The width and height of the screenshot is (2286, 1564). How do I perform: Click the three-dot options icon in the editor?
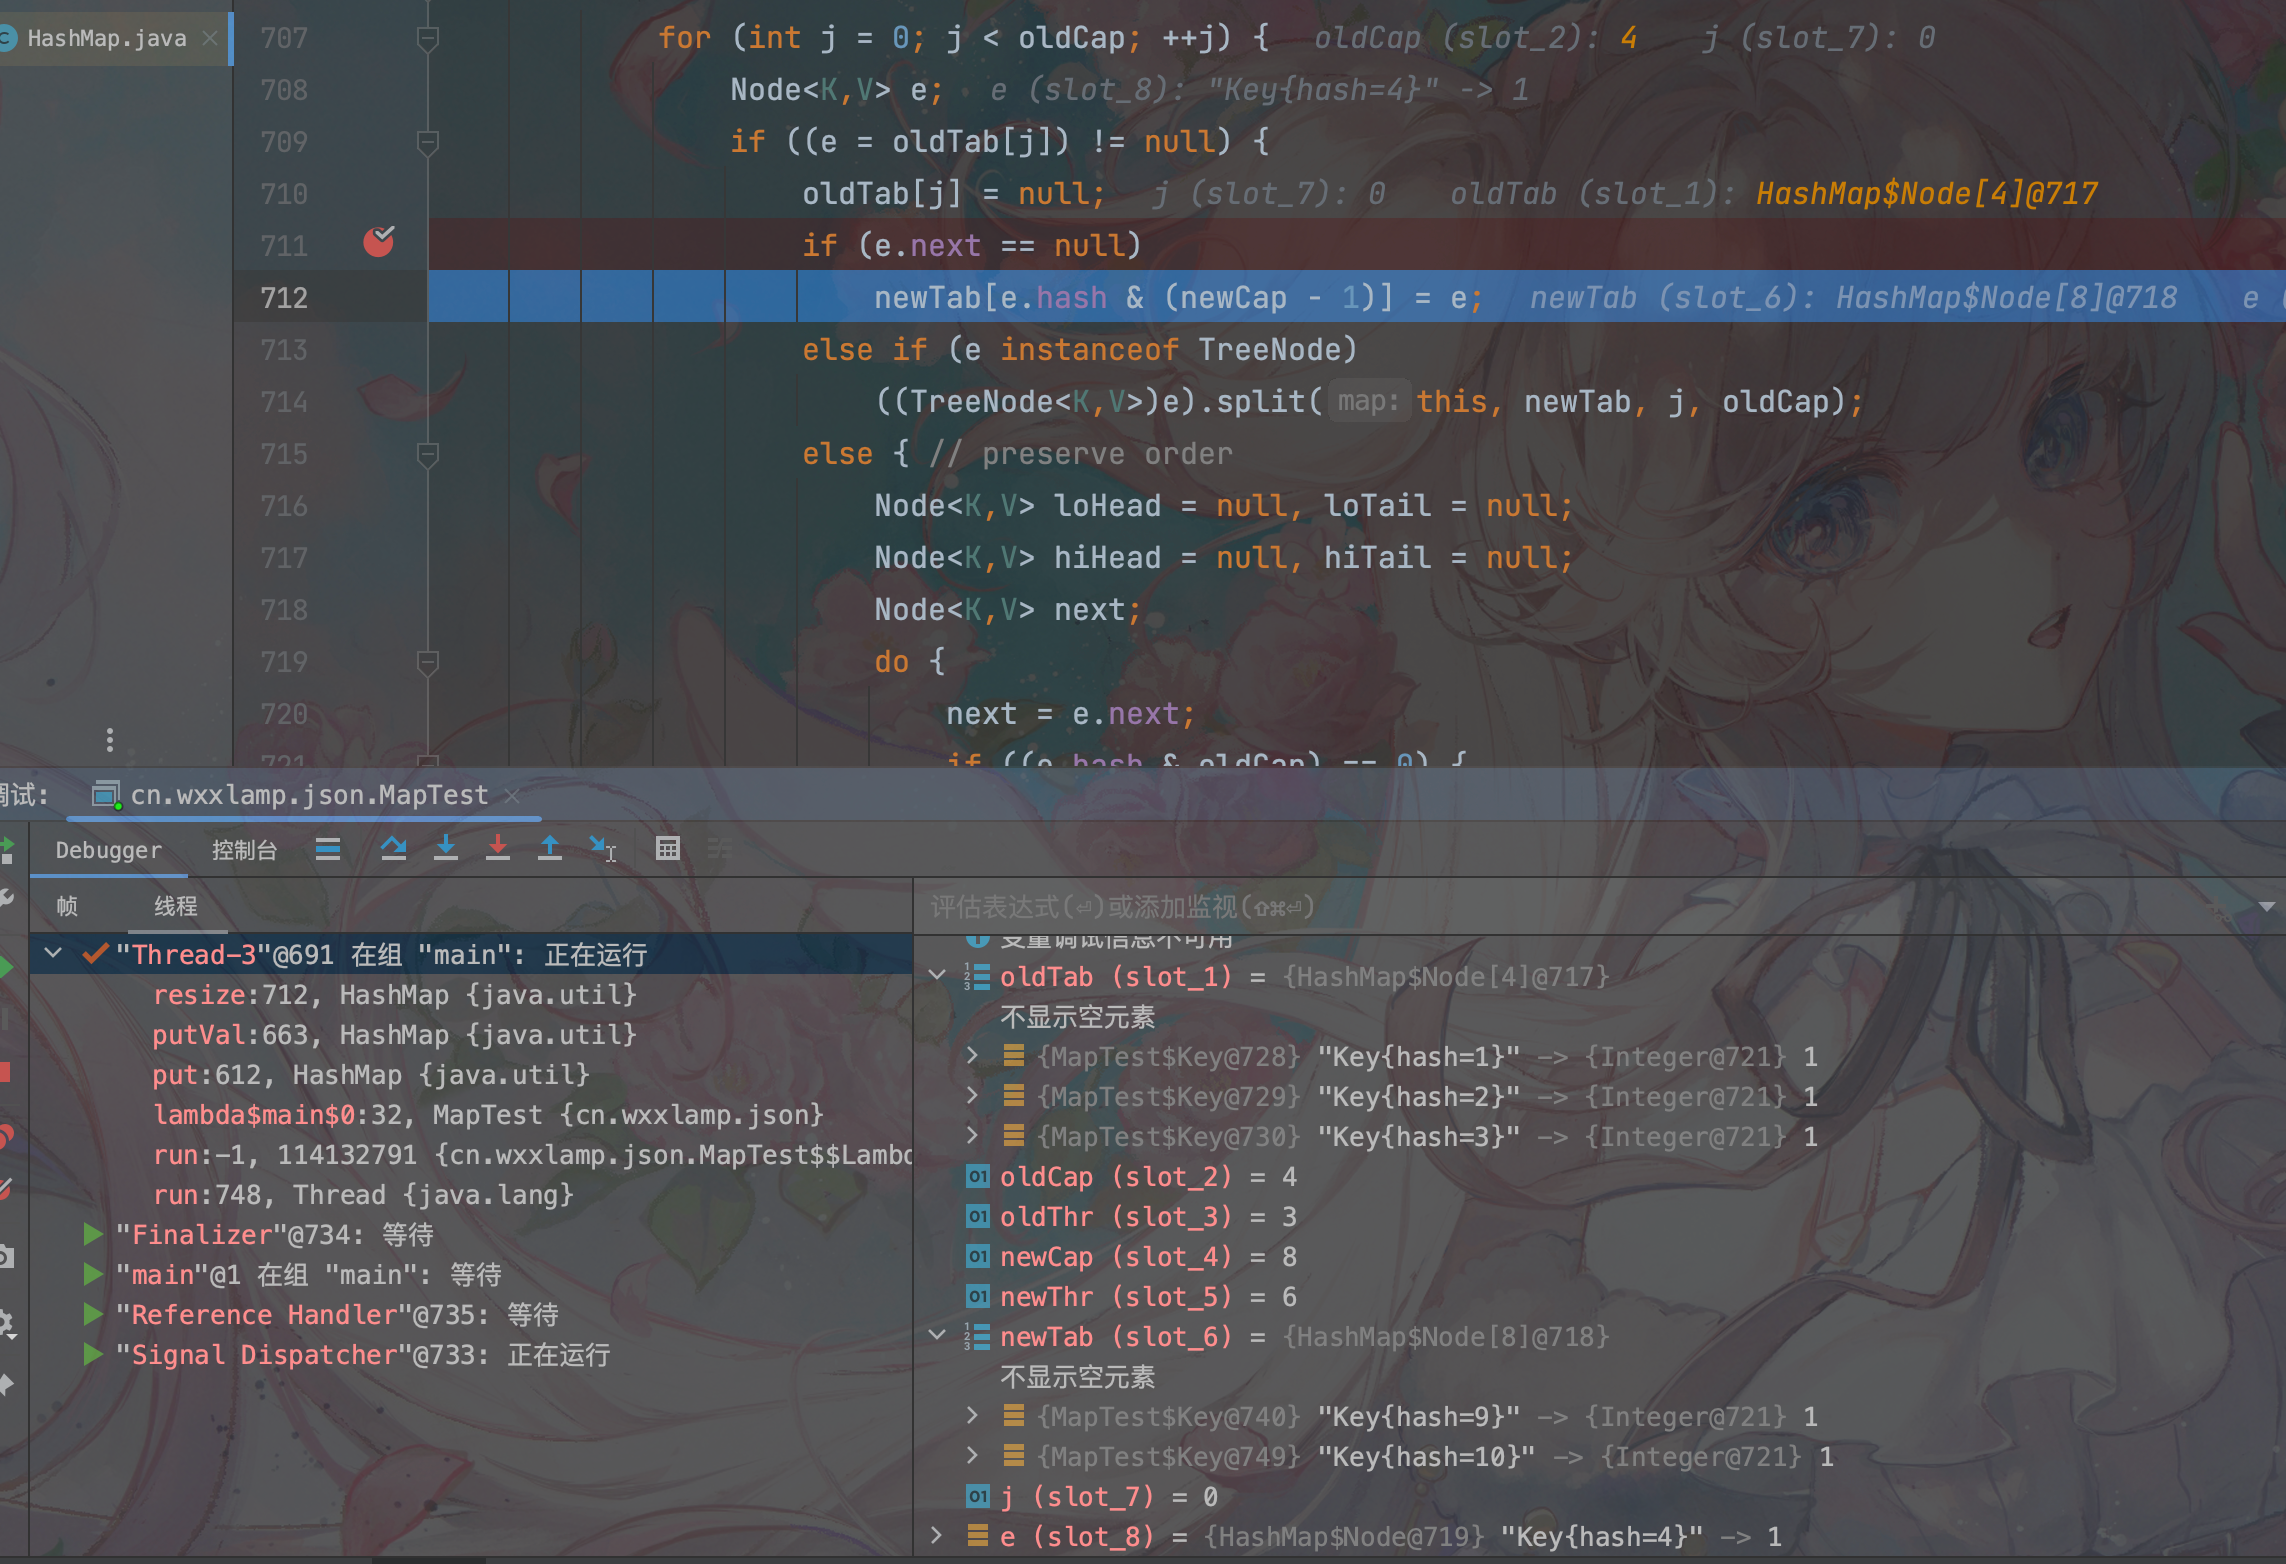(x=110, y=740)
